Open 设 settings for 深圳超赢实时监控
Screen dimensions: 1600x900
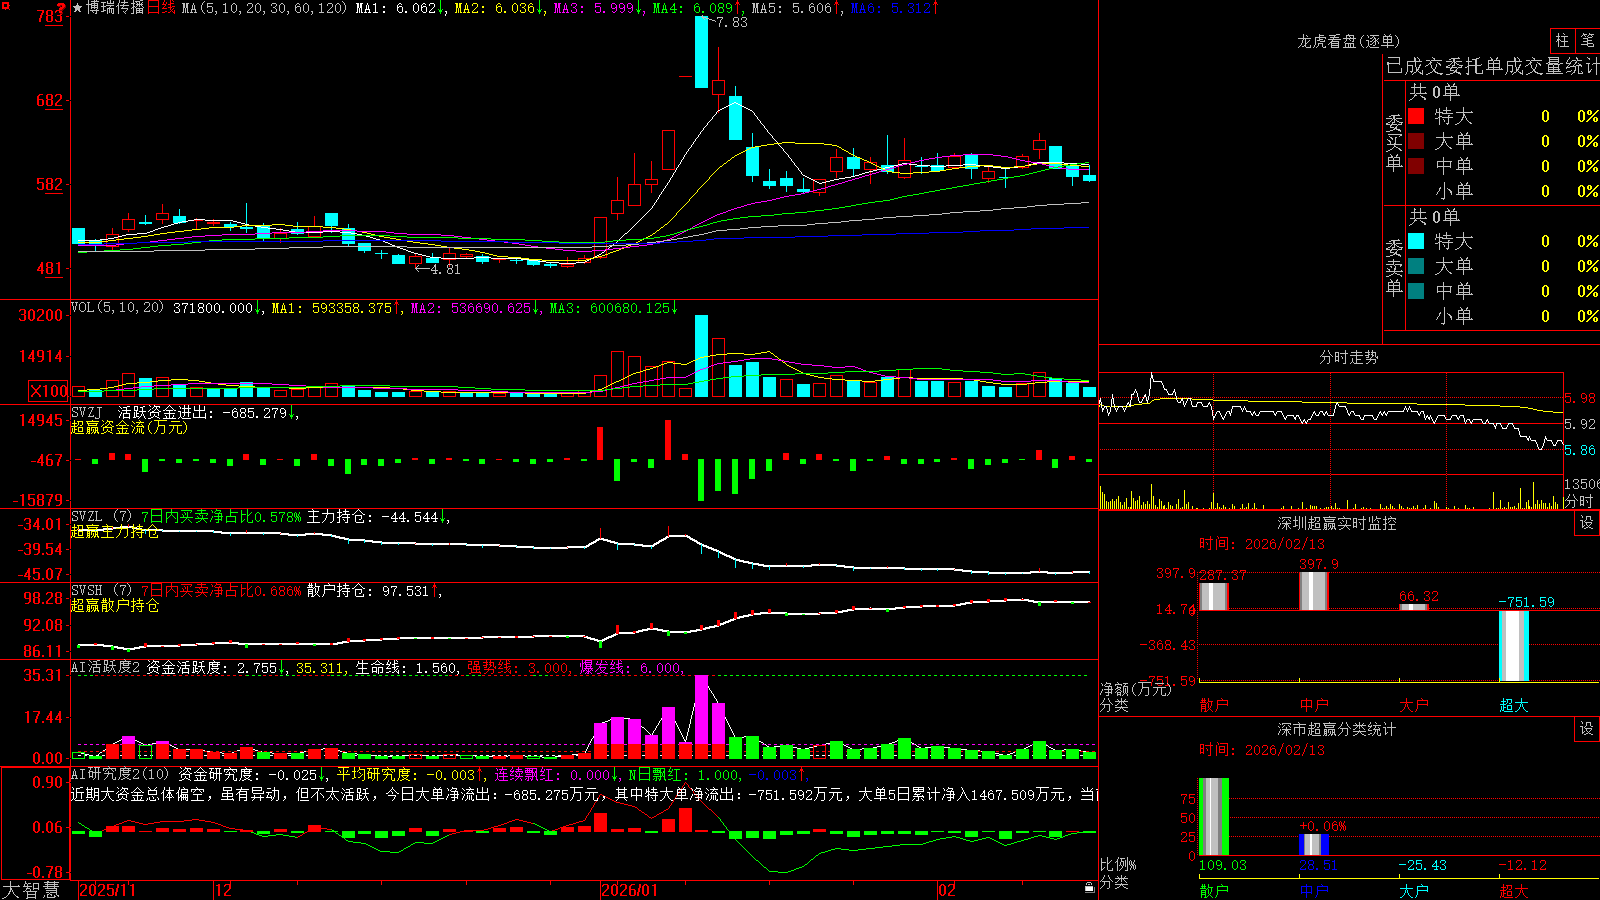click(x=1587, y=523)
